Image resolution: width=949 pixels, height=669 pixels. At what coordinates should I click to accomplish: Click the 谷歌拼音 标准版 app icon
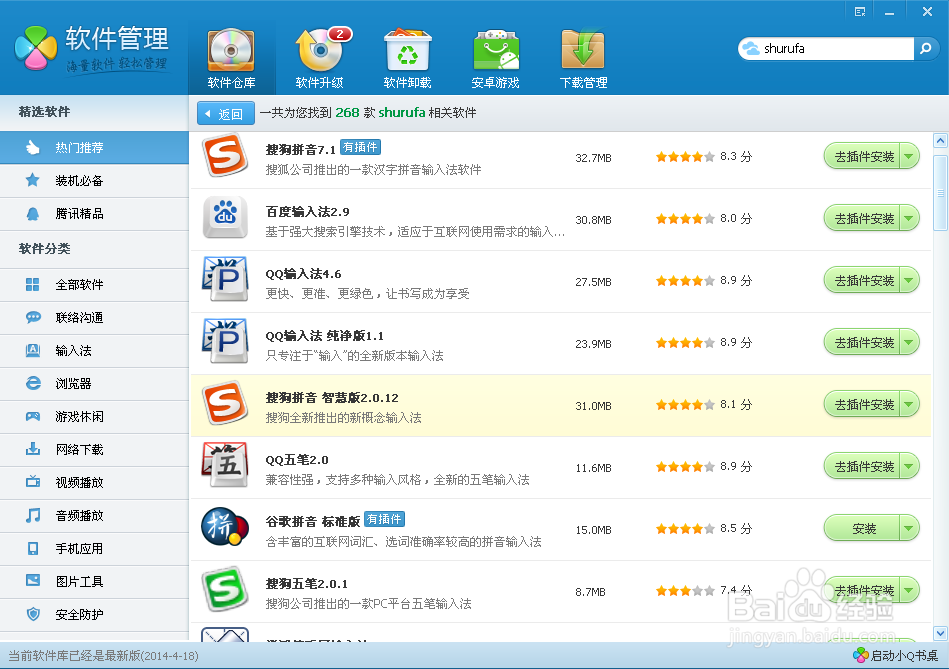coord(225,527)
